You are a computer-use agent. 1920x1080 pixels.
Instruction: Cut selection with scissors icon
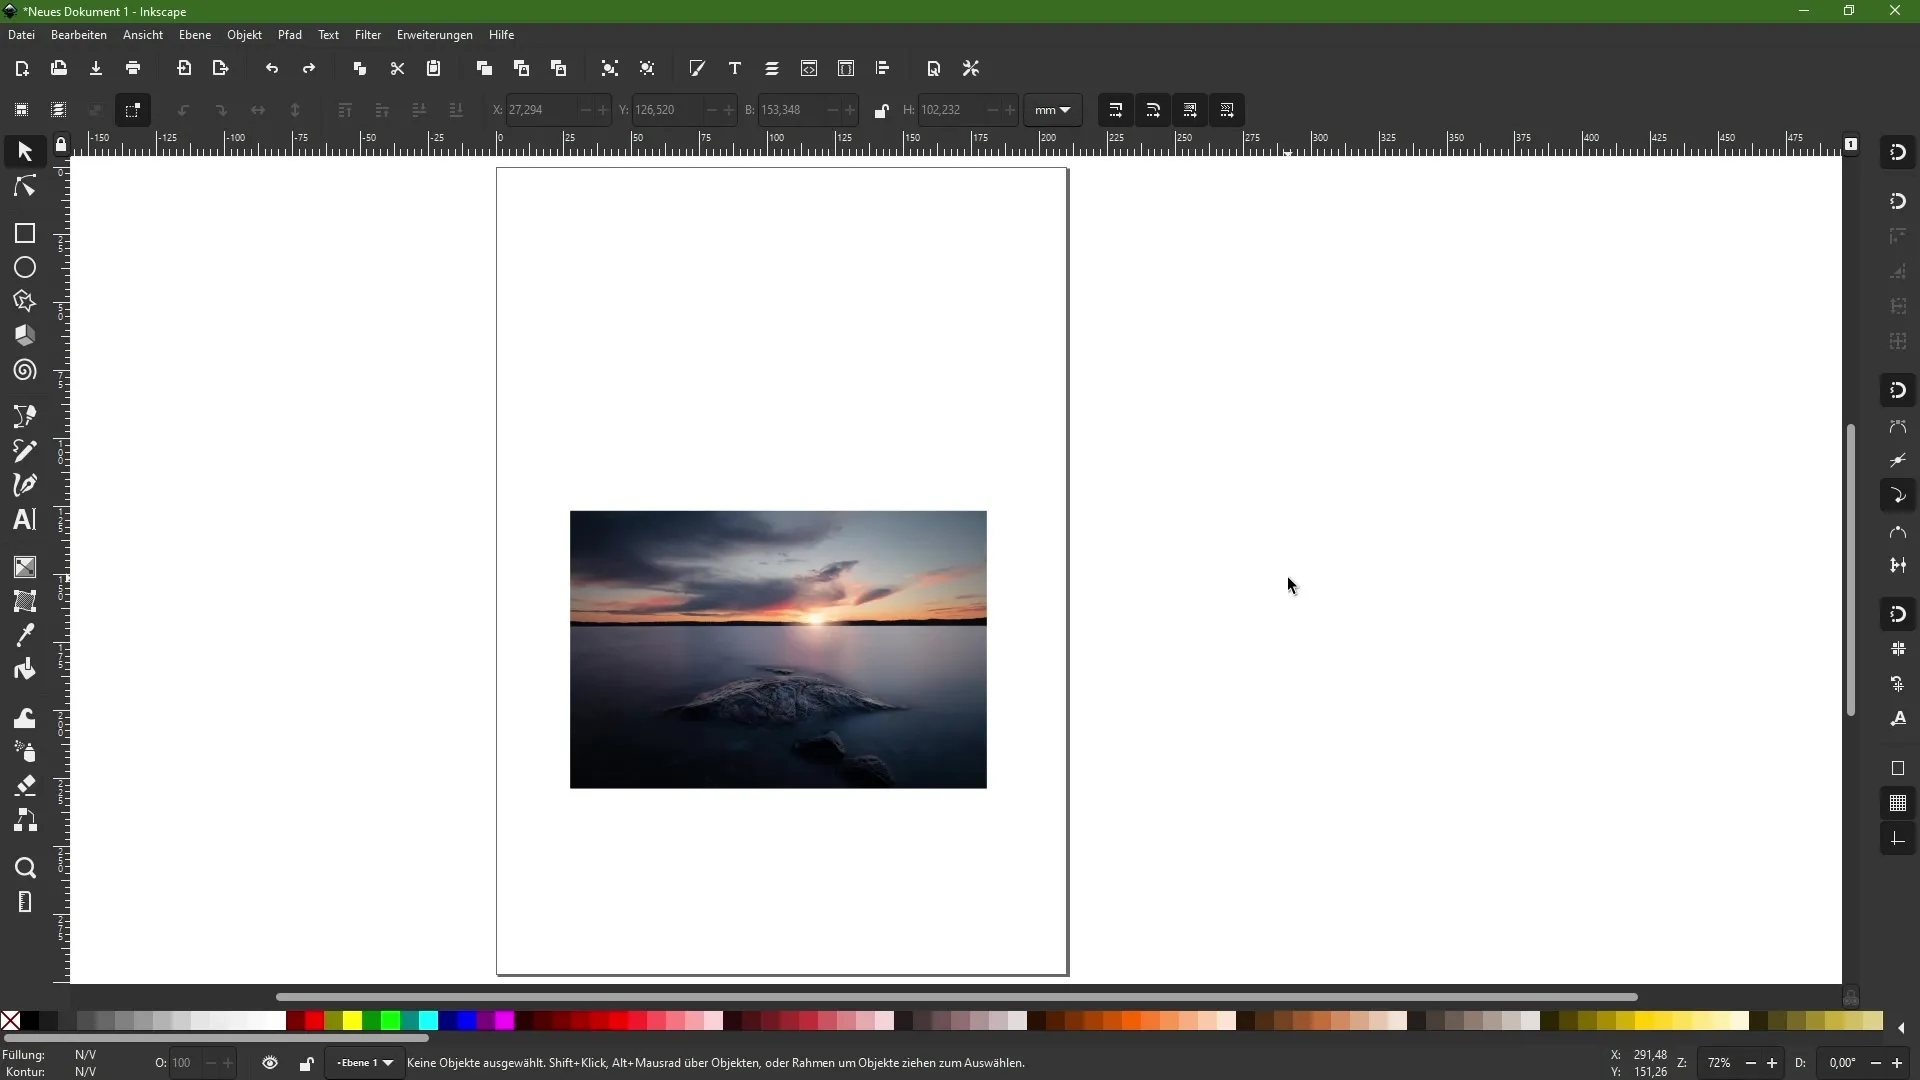[397, 68]
